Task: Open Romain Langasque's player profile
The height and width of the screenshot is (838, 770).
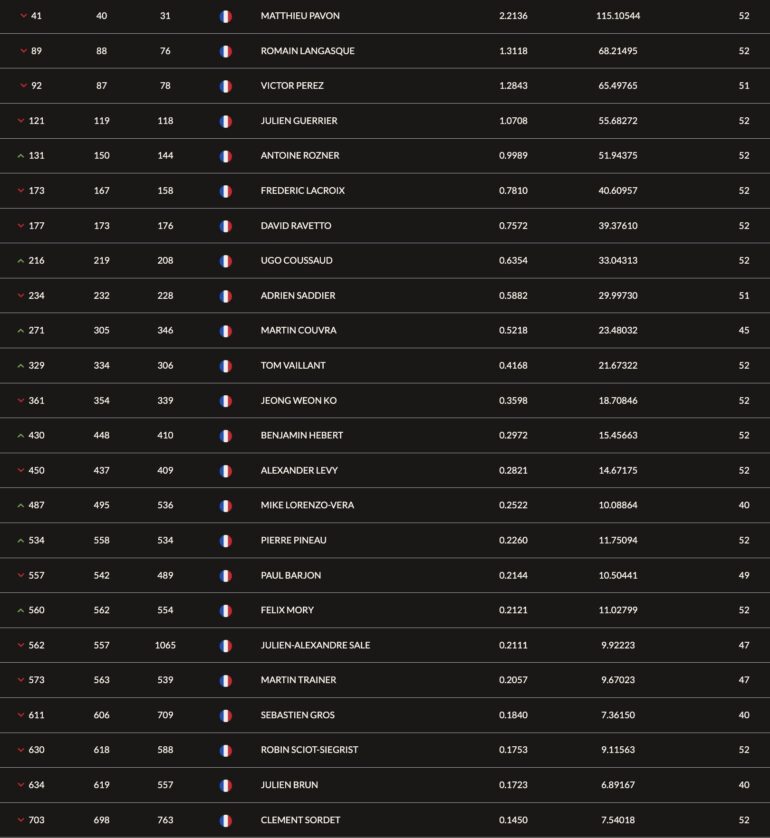Action: point(307,51)
